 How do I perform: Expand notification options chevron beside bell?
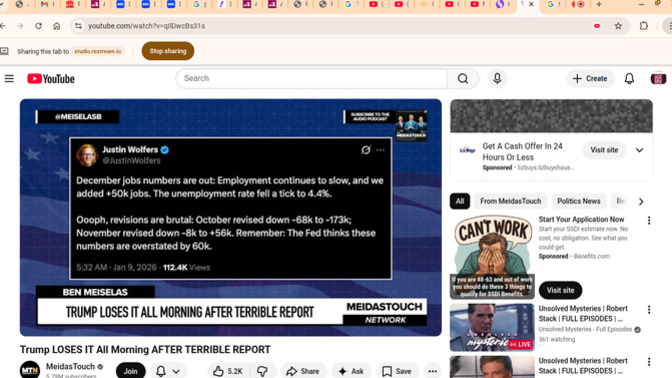[x=176, y=372]
